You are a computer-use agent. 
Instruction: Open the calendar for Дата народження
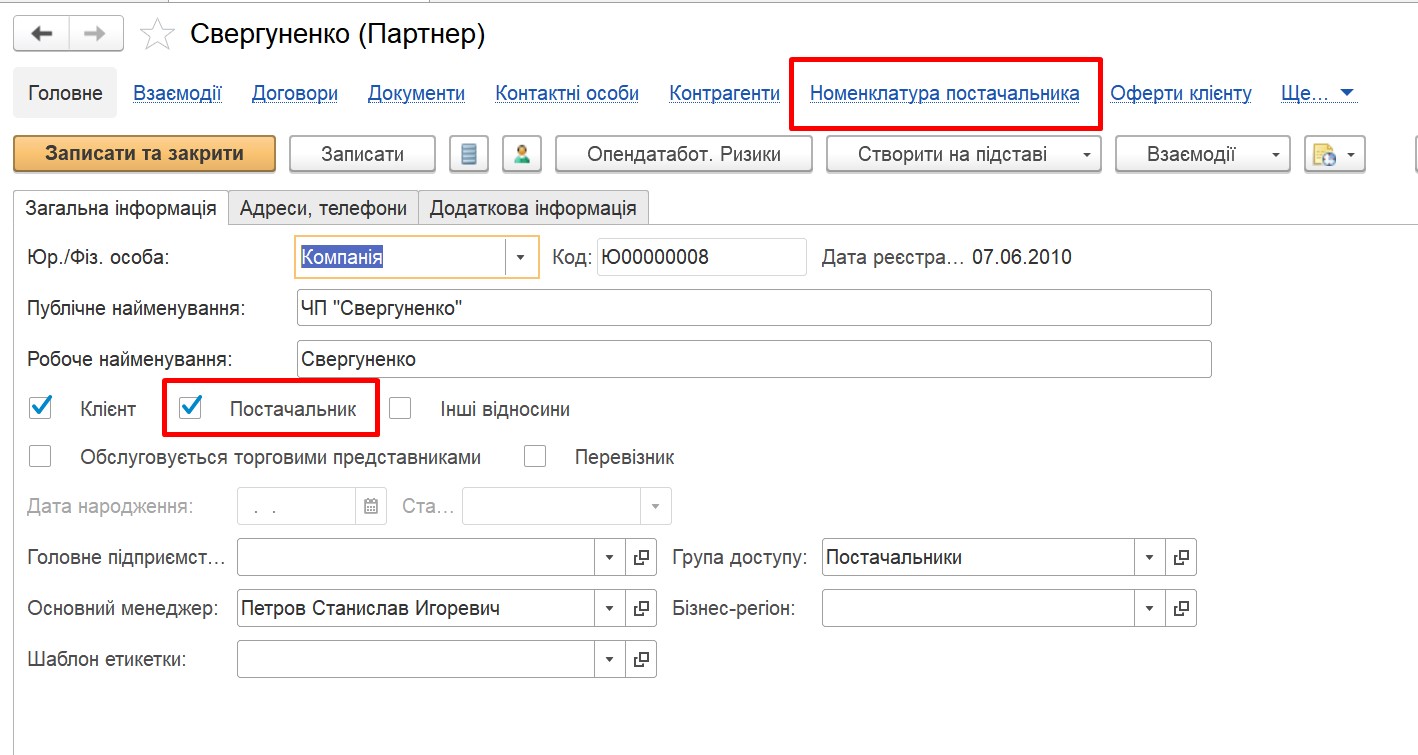[371, 506]
